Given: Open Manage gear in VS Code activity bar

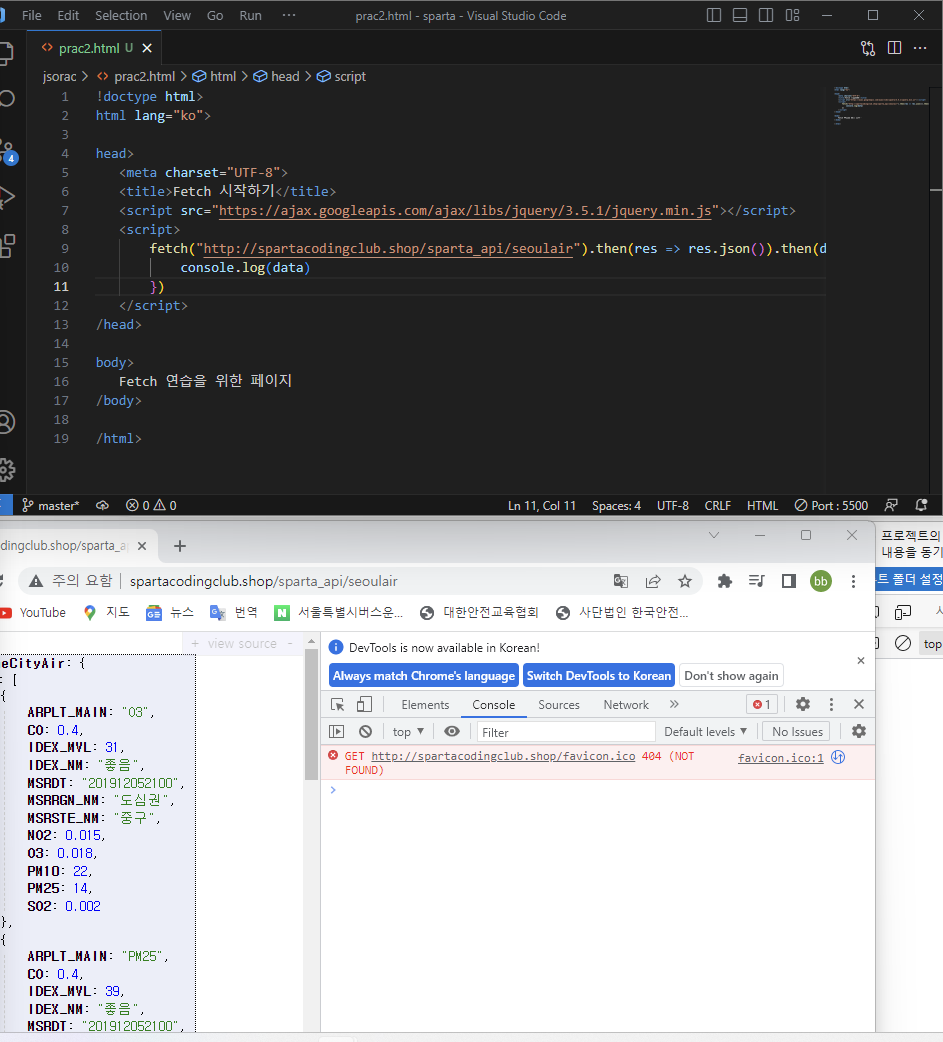Looking at the screenshot, I should (x=7, y=470).
